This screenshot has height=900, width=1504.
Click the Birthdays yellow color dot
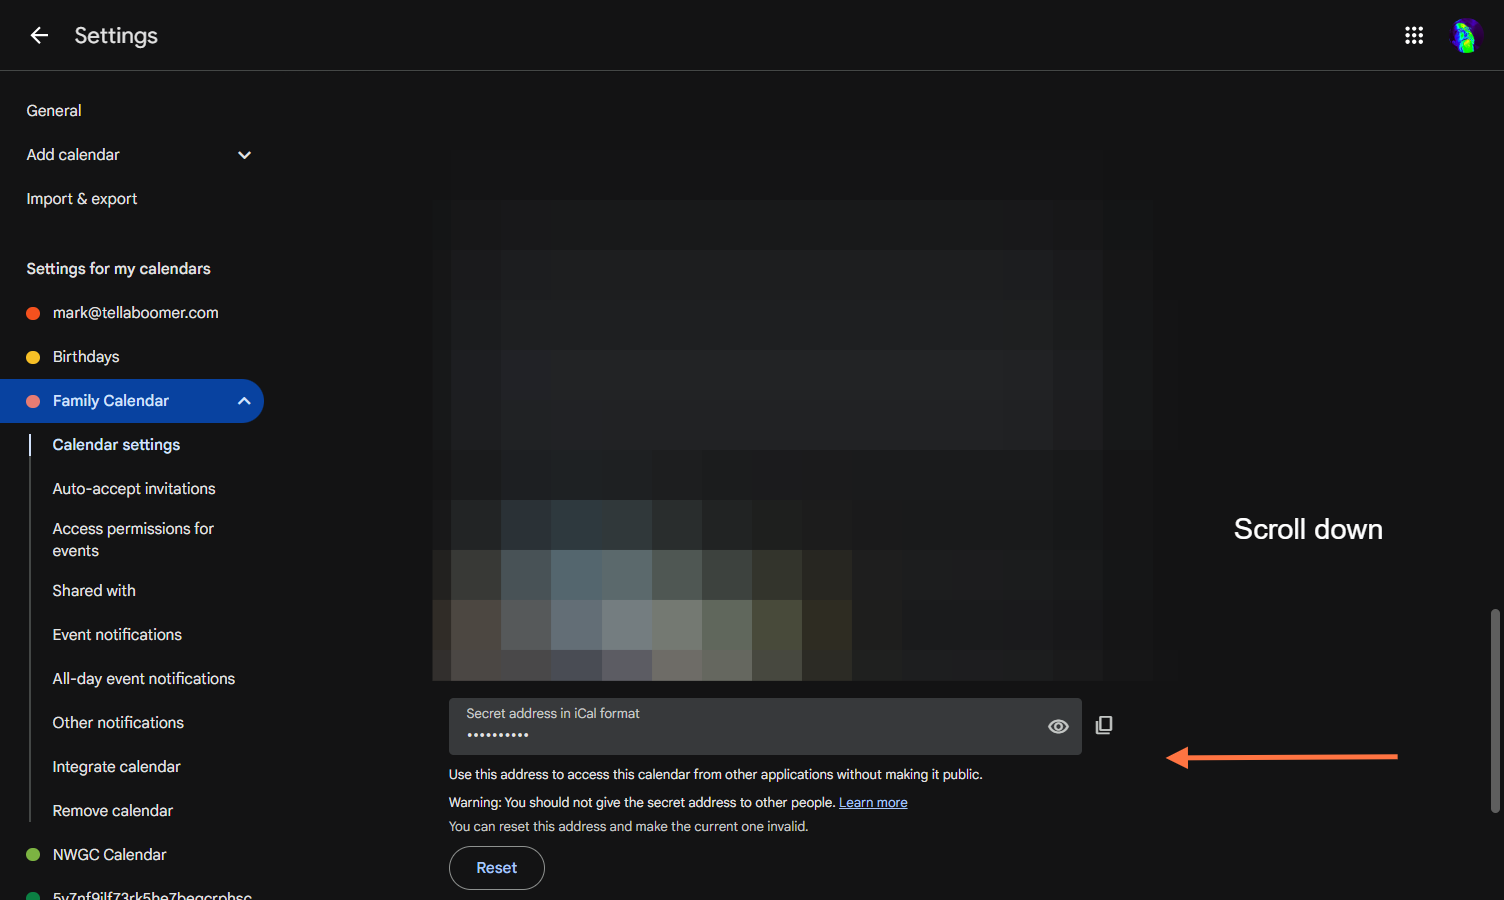tap(33, 357)
